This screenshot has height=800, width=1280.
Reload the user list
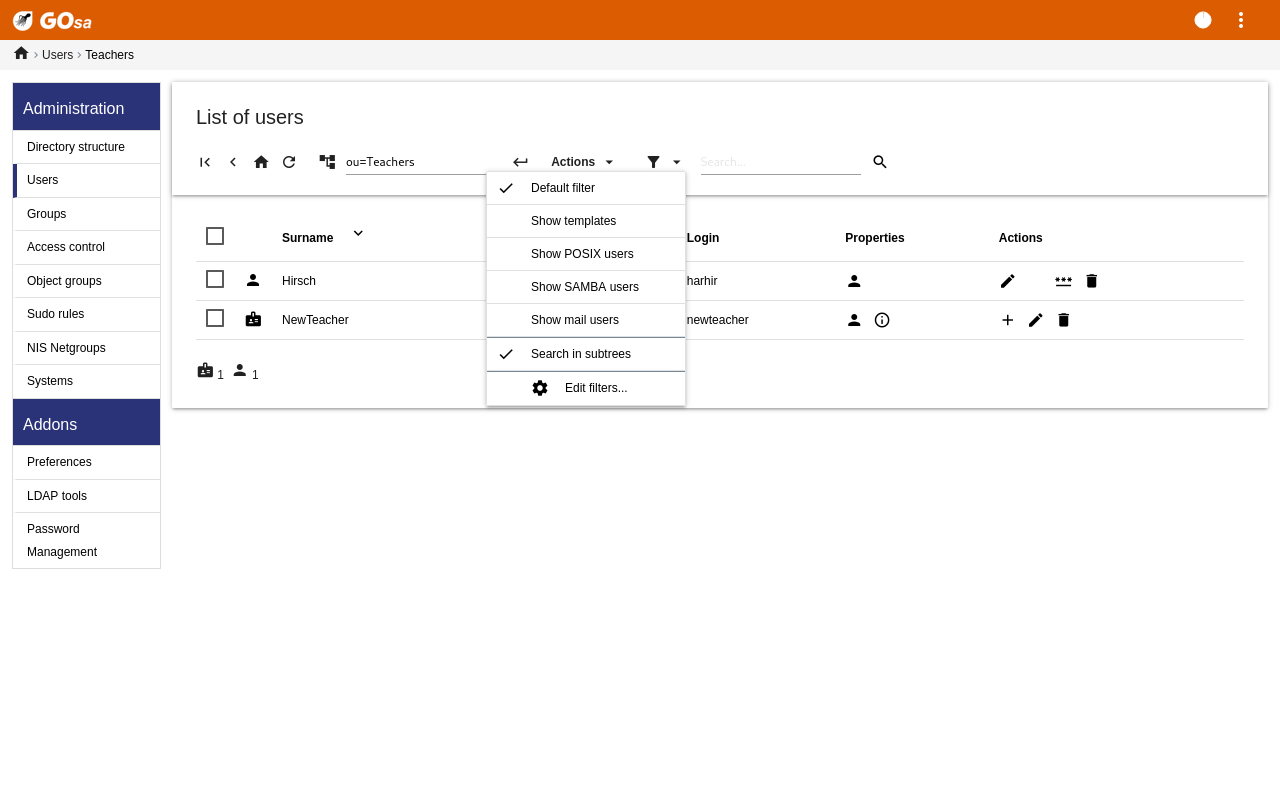tap(289, 162)
